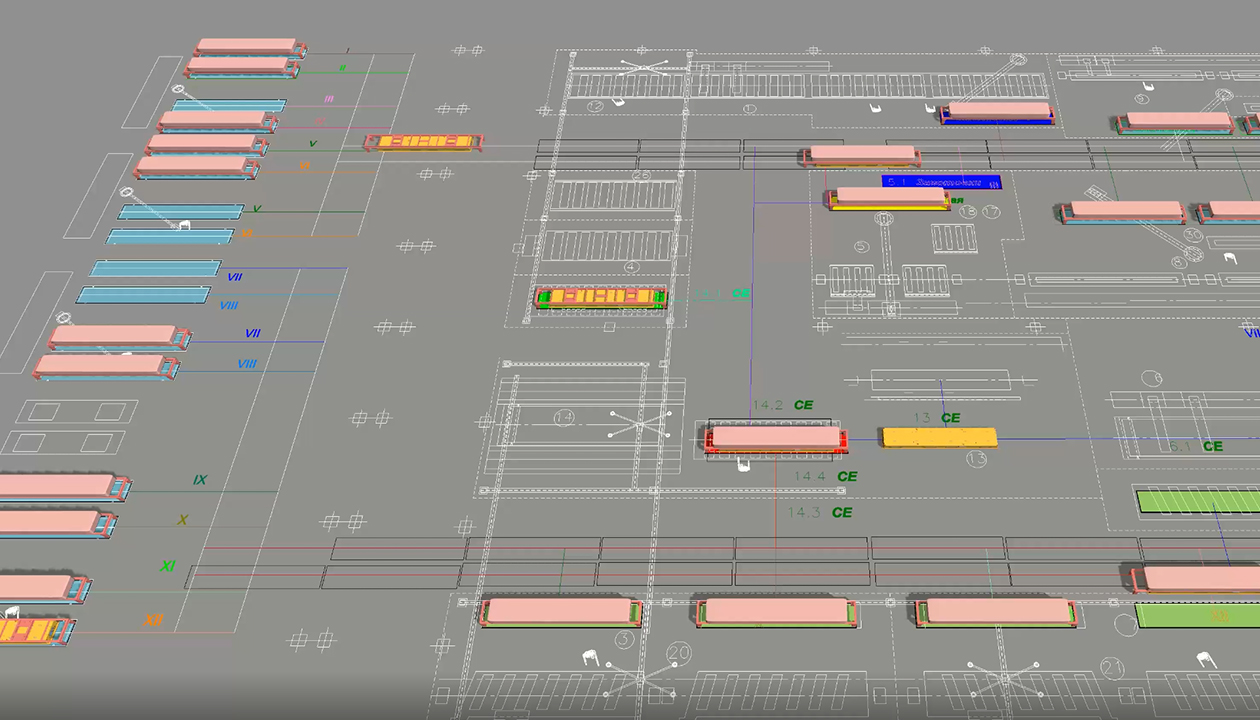Click the circled number 5 marker
This screenshot has height=720, width=1260.
point(862,246)
